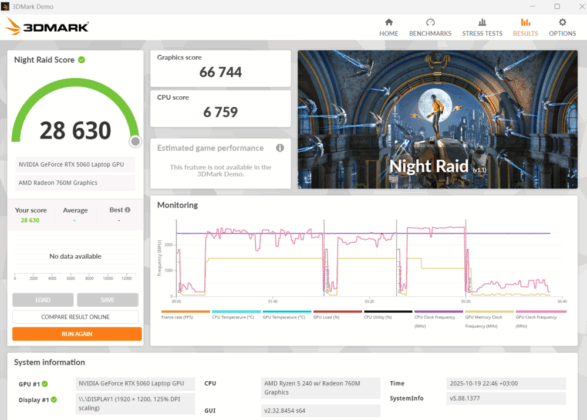587x420 pixels.
Task: Click the Your score value 28 630
Action: (x=30, y=220)
